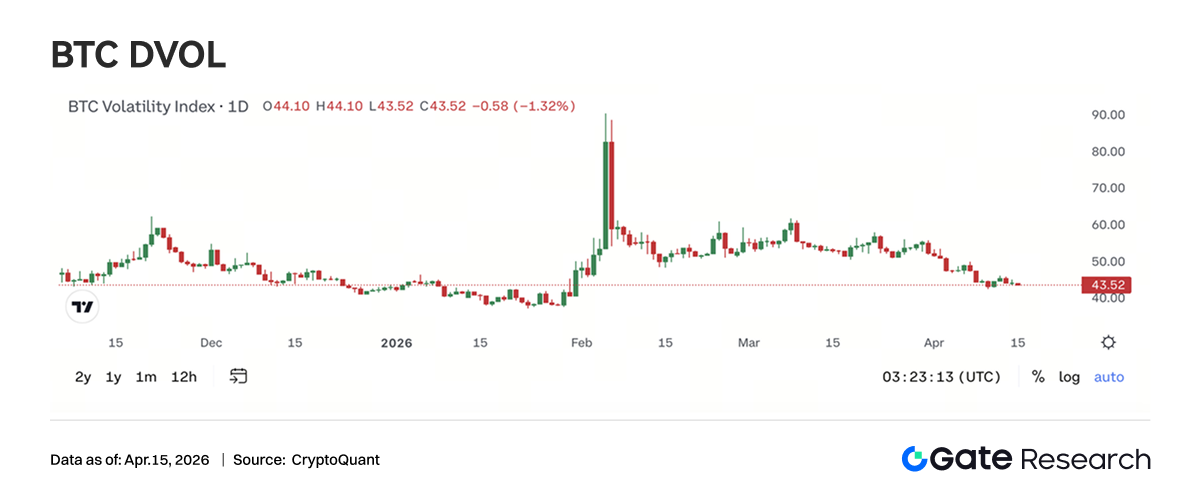
Task: Open chart settings via the gear icon
Action: pos(1108,342)
